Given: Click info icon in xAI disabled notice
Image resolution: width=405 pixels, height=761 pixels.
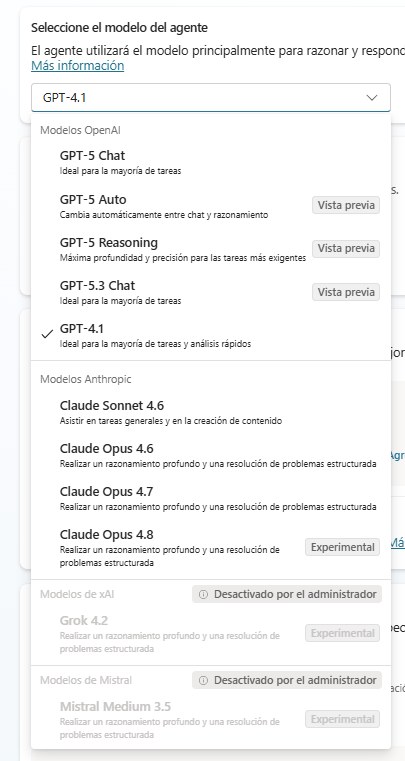Looking at the screenshot, I should click(203, 594).
